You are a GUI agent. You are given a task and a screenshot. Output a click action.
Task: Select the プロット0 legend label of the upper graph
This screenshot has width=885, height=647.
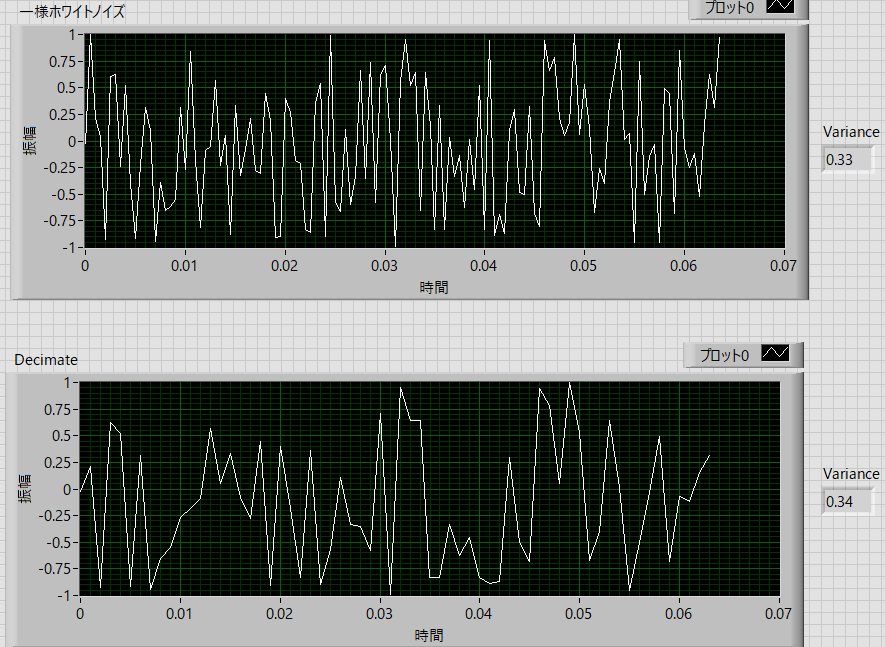tap(726, 7)
